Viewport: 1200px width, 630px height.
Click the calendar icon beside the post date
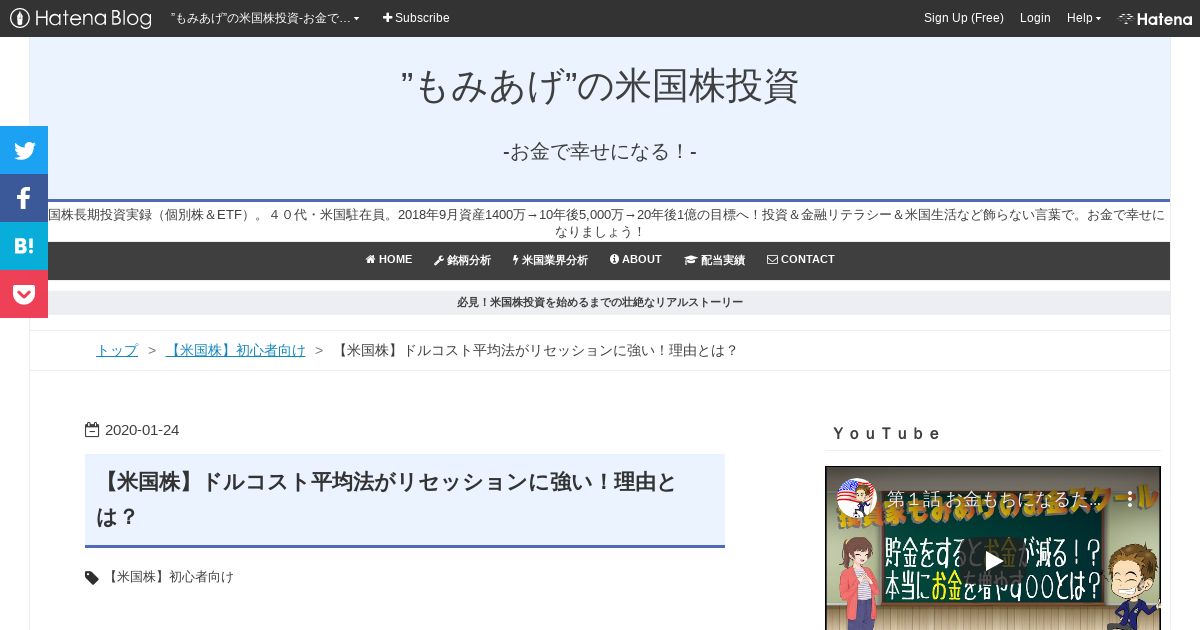[92, 430]
